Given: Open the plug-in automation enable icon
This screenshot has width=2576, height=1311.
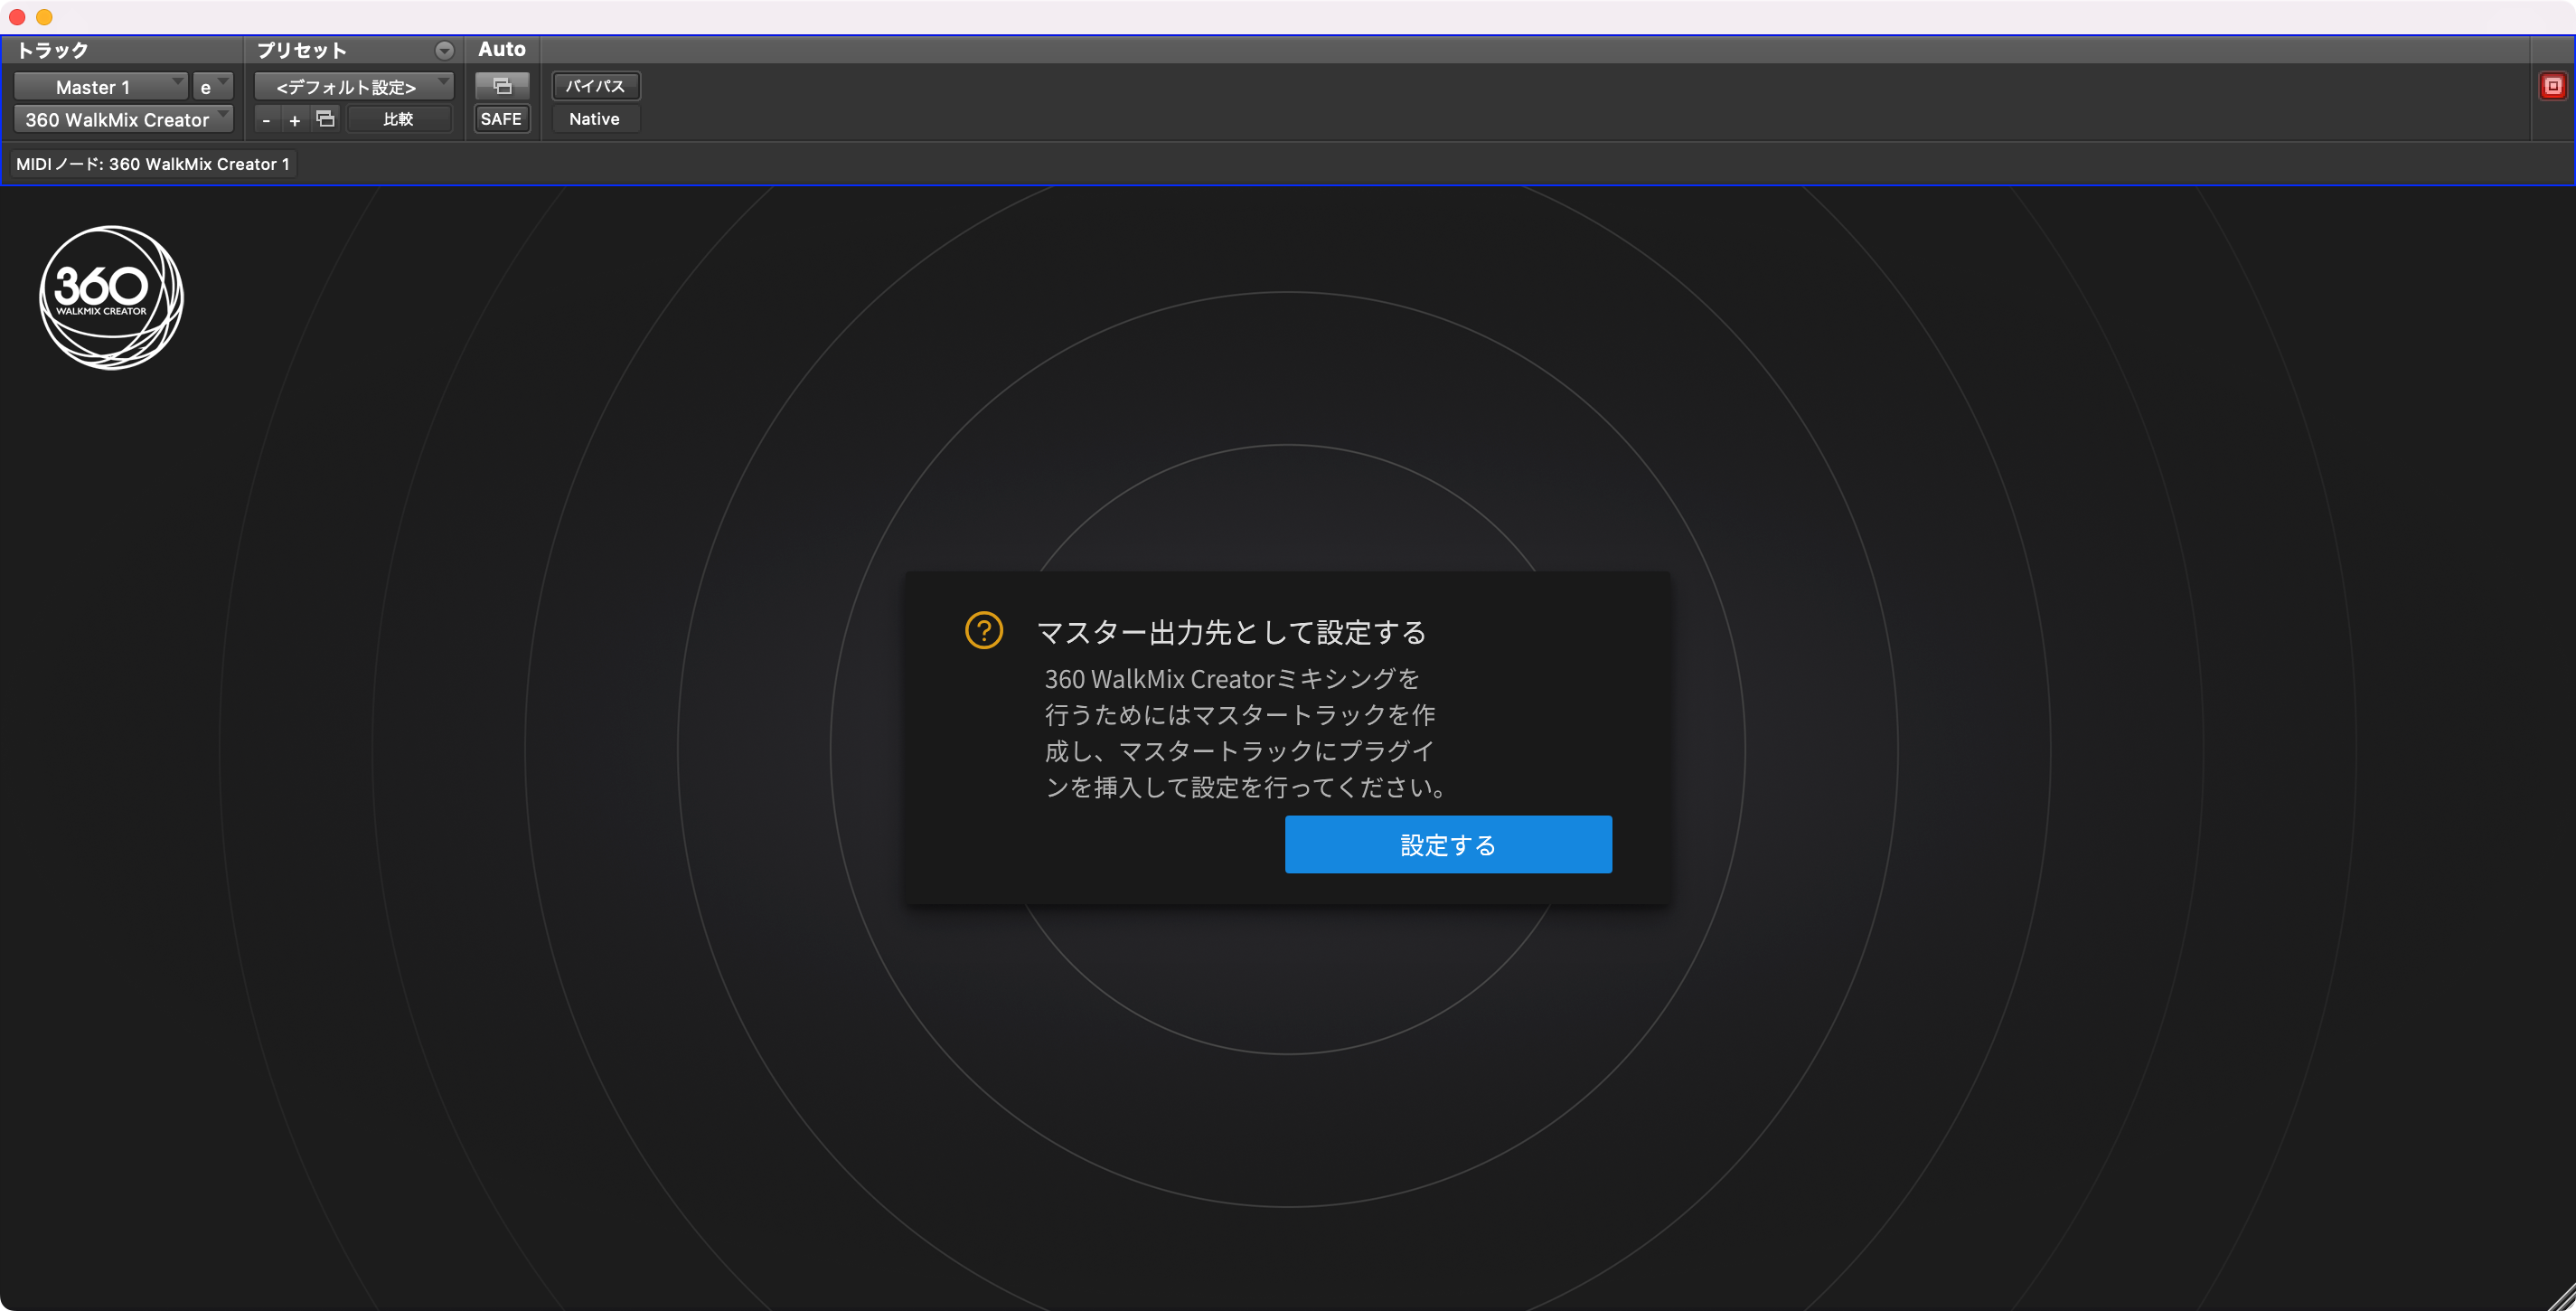Looking at the screenshot, I should pos(502,86).
